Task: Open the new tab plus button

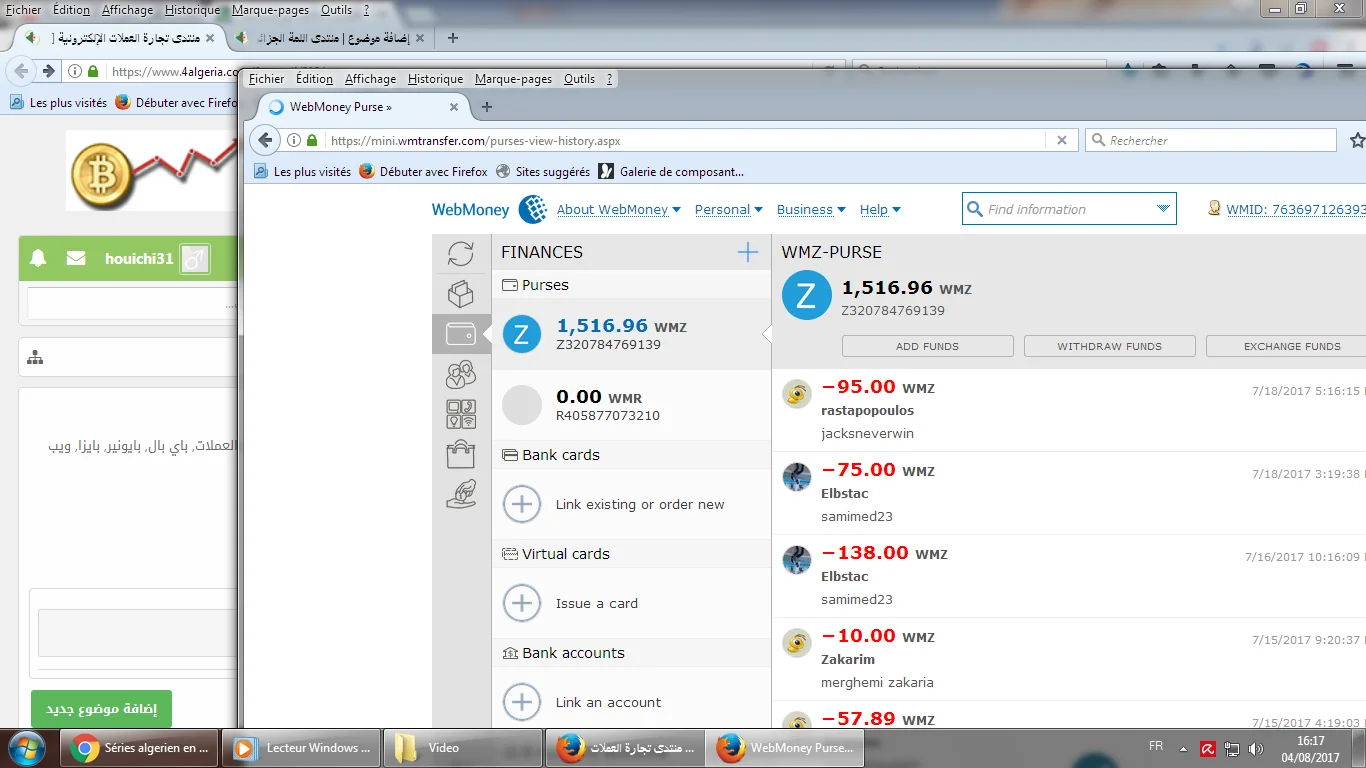Action: click(x=487, y=107)
